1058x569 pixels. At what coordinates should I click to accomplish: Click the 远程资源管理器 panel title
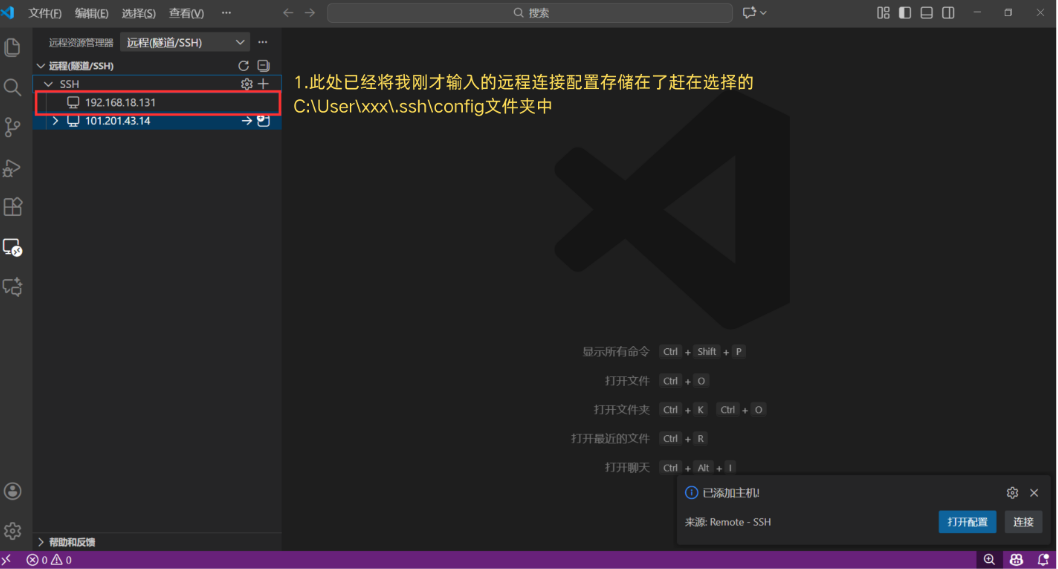(x=81, y=43)
